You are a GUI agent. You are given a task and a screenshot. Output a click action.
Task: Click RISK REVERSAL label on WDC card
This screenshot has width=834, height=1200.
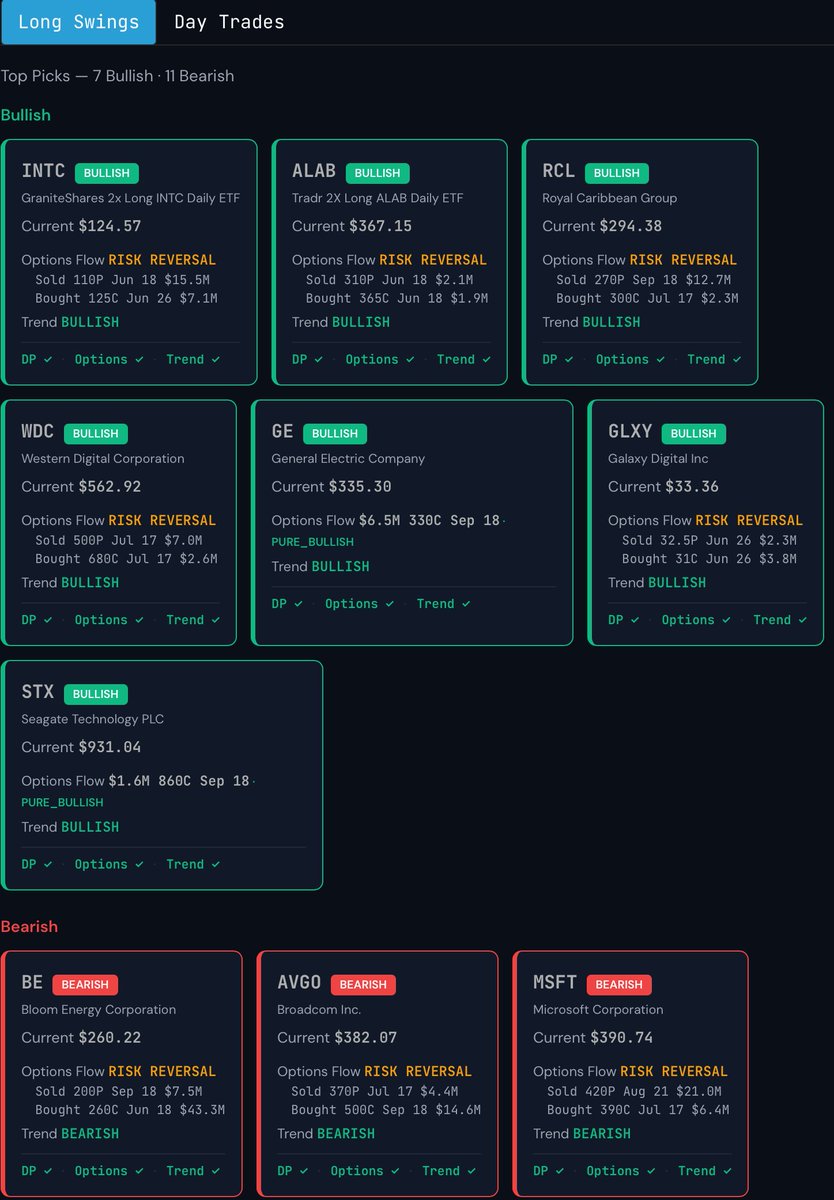162,521
